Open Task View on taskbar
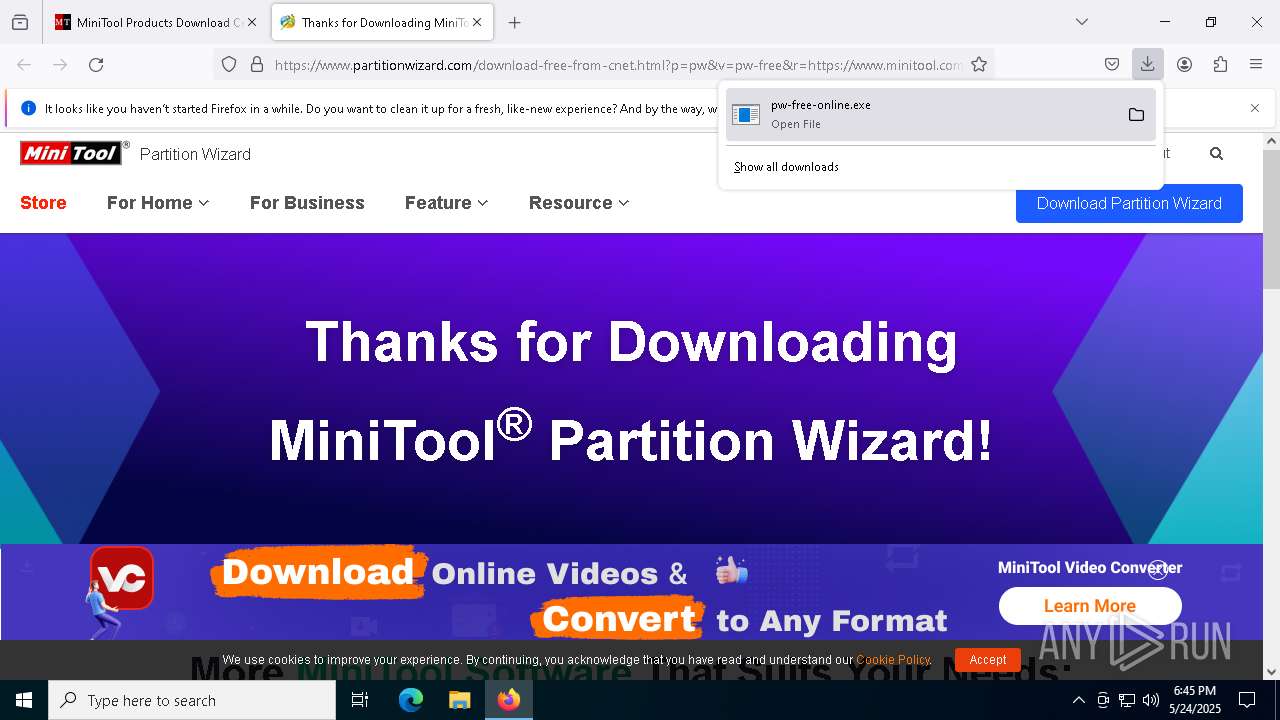The width and height of the screenshot is (1280, 720). pyautogui.click(x=360, y=700)
